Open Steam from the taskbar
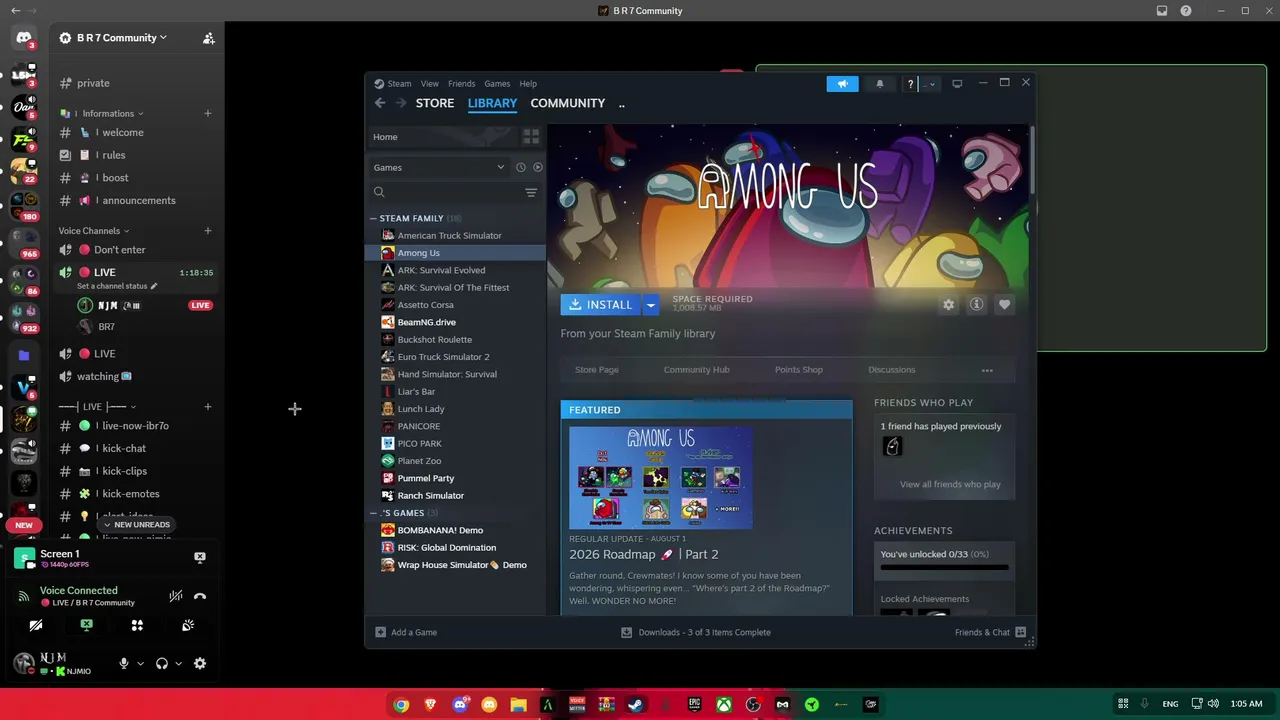Viewport: 1280px width, 720px height. tap(636, 704)
